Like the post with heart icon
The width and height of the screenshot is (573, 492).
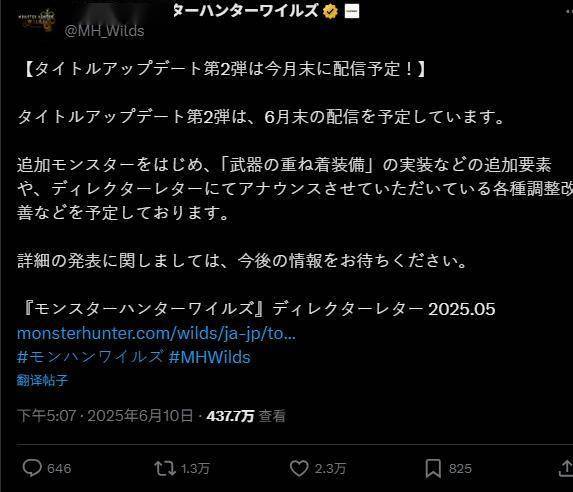point(299,468)
